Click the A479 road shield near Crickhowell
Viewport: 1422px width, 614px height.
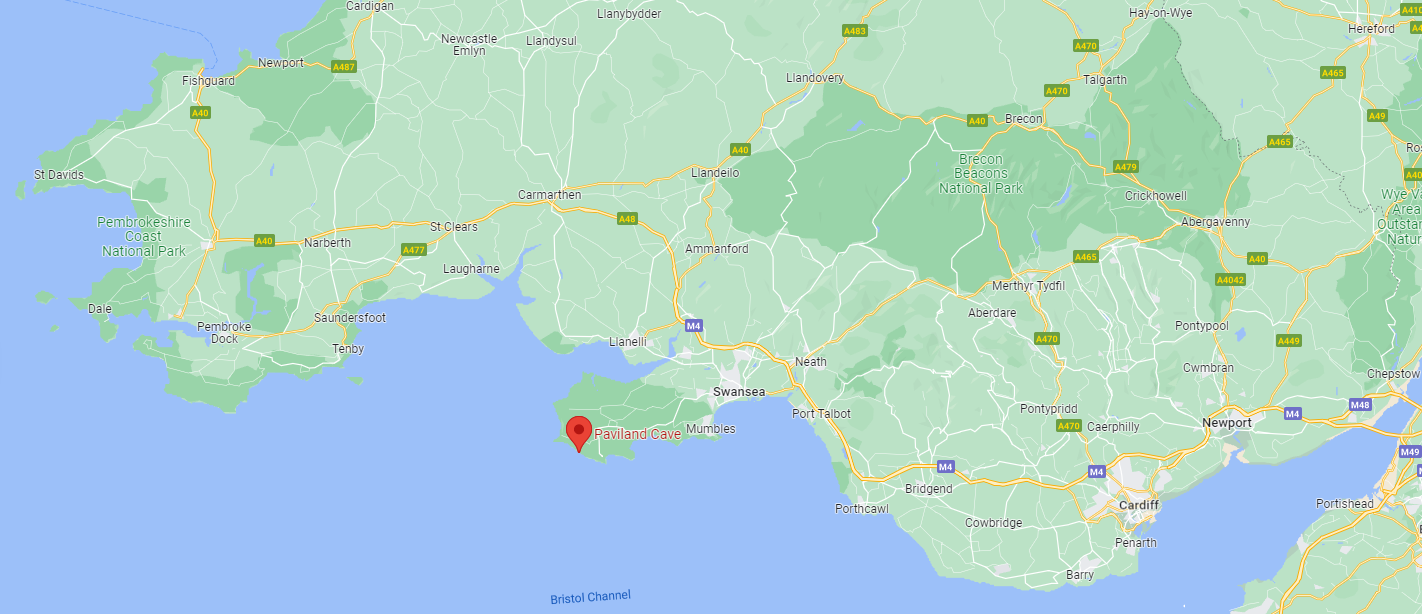(1126, 167)
